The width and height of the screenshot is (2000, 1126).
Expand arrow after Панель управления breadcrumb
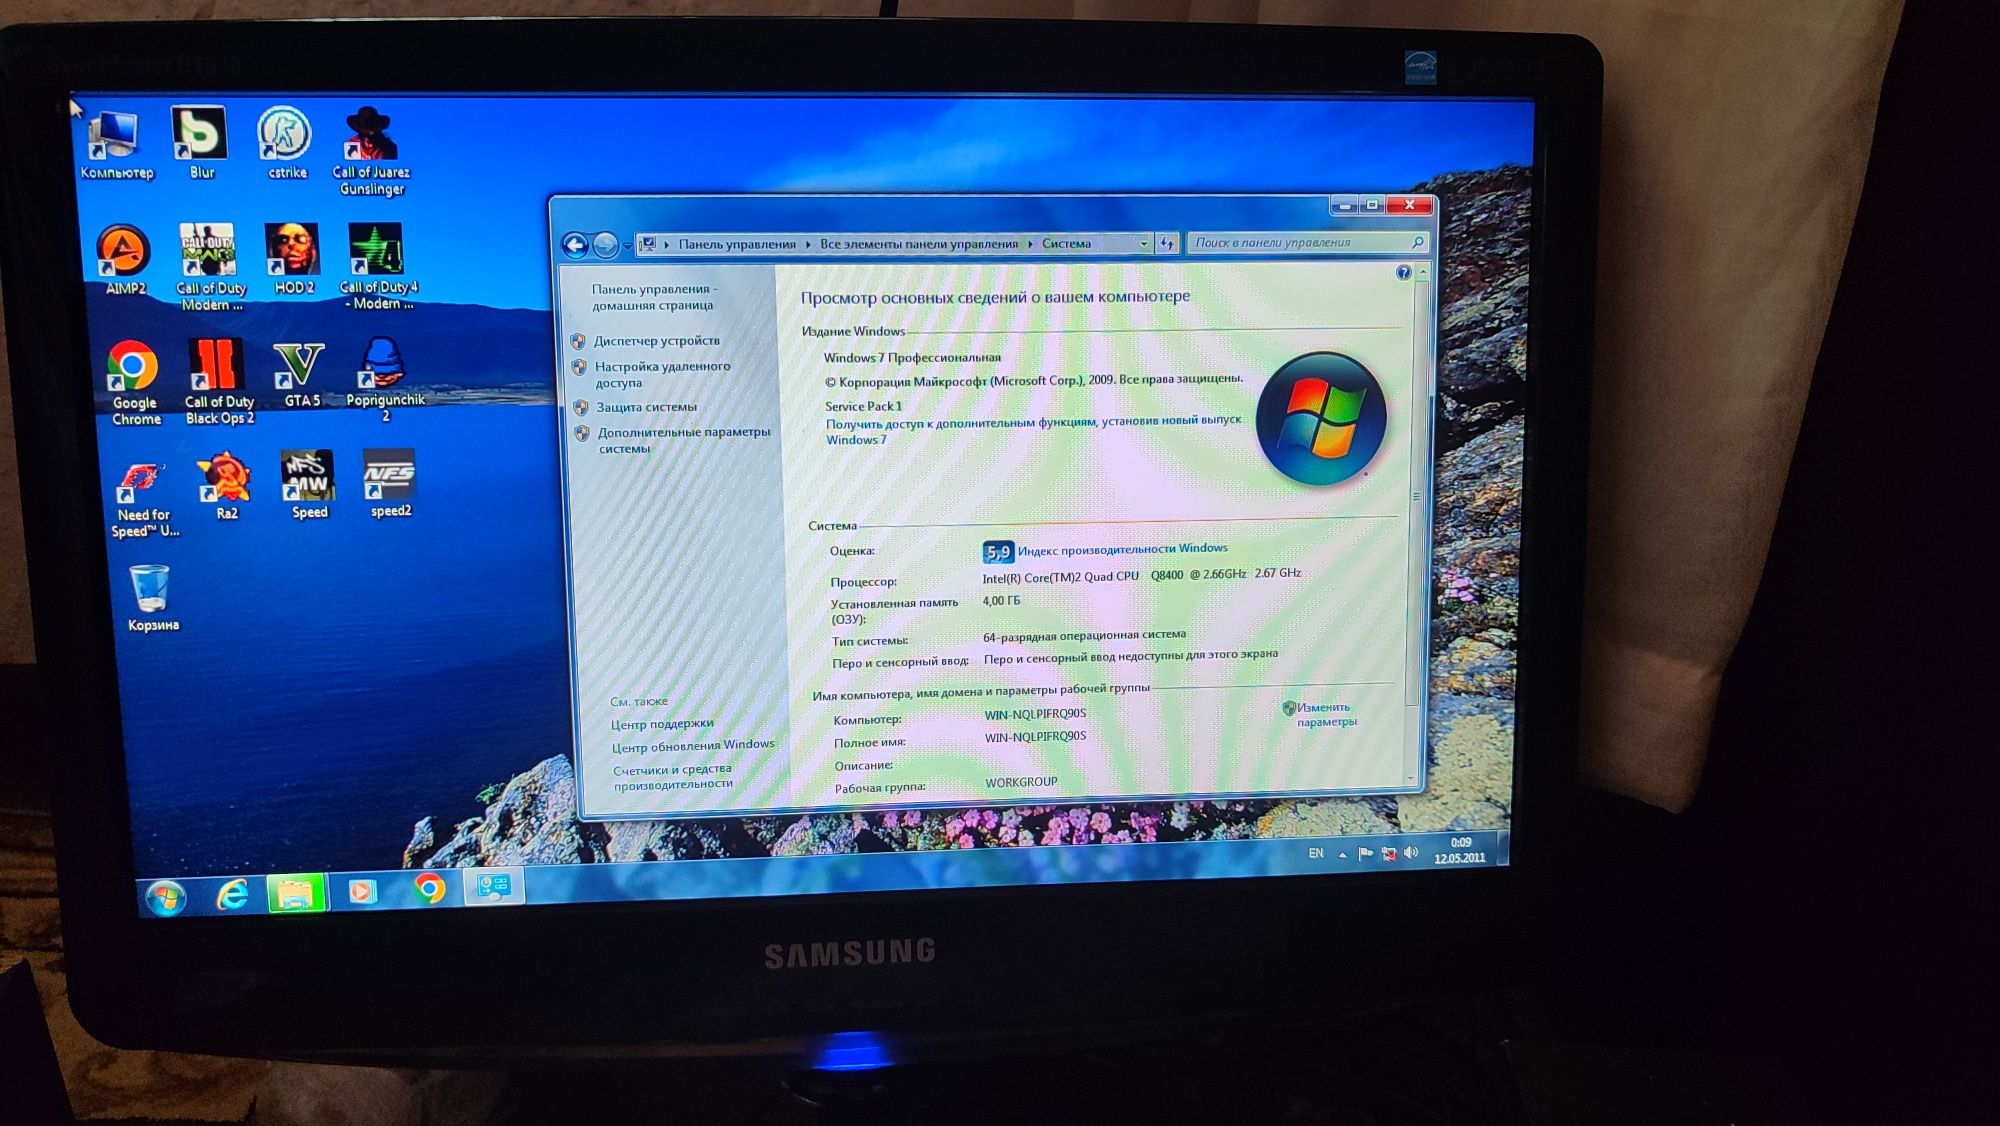tap(809, 244)
